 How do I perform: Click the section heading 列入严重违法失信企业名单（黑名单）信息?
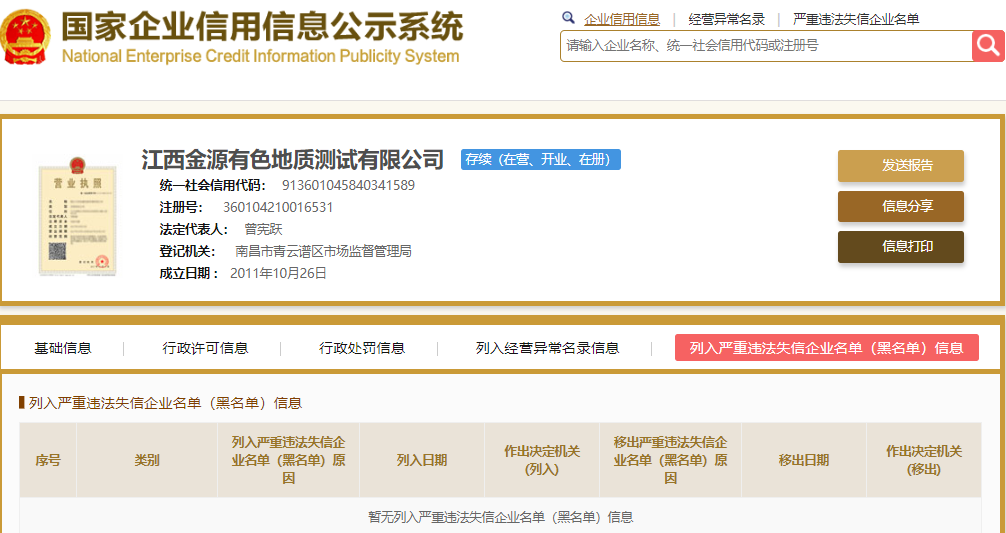tap(166, 403)
